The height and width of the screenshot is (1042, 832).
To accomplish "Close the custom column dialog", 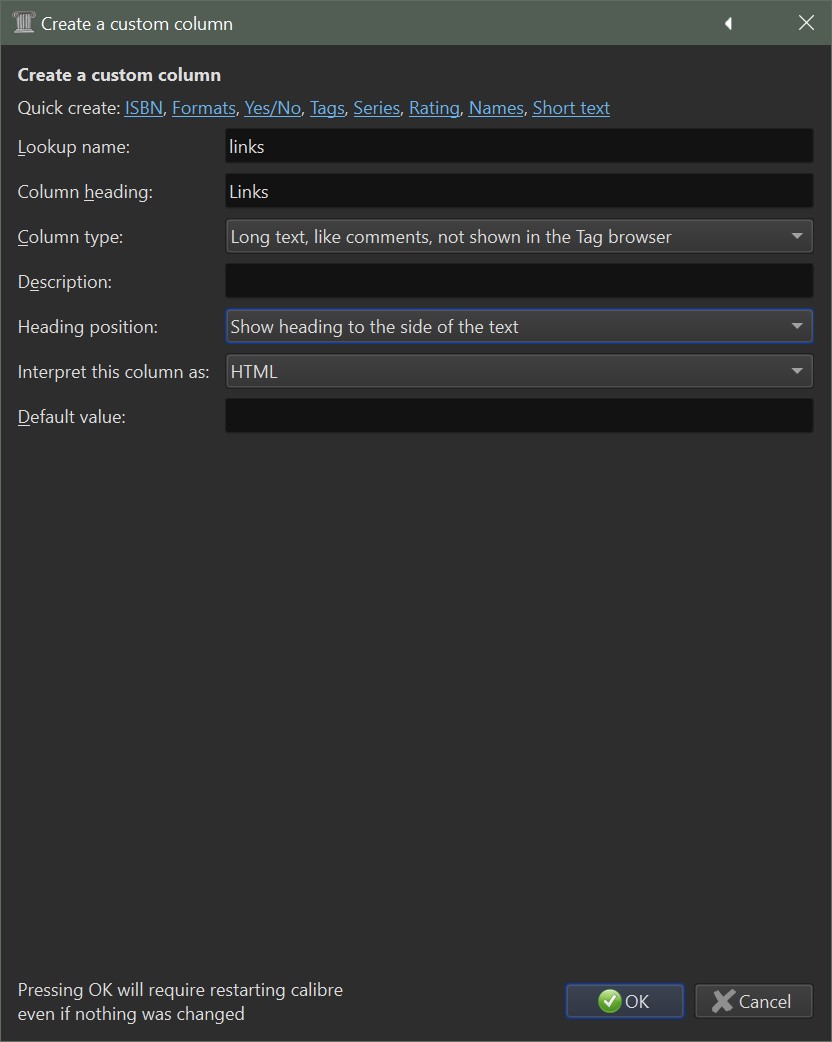I will 806,23.
